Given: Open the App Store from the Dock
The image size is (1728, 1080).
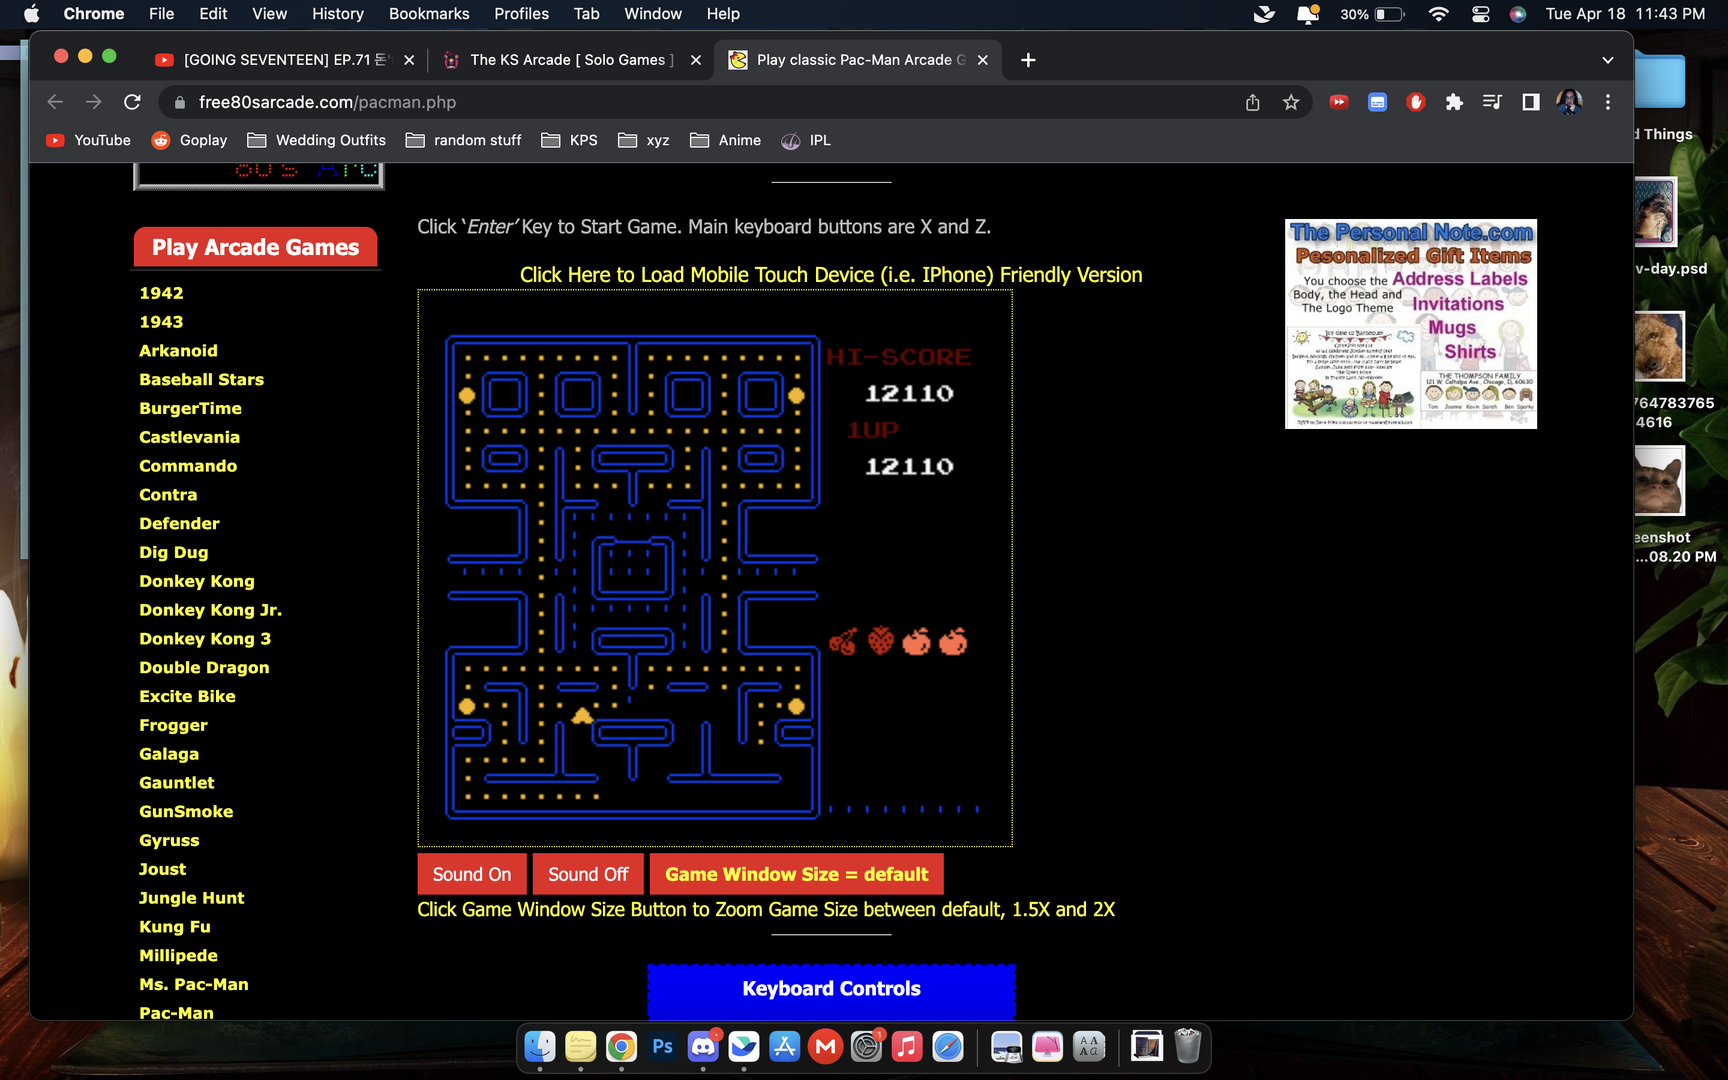Looking at the screenshot, I should (x=784, y=1047).
